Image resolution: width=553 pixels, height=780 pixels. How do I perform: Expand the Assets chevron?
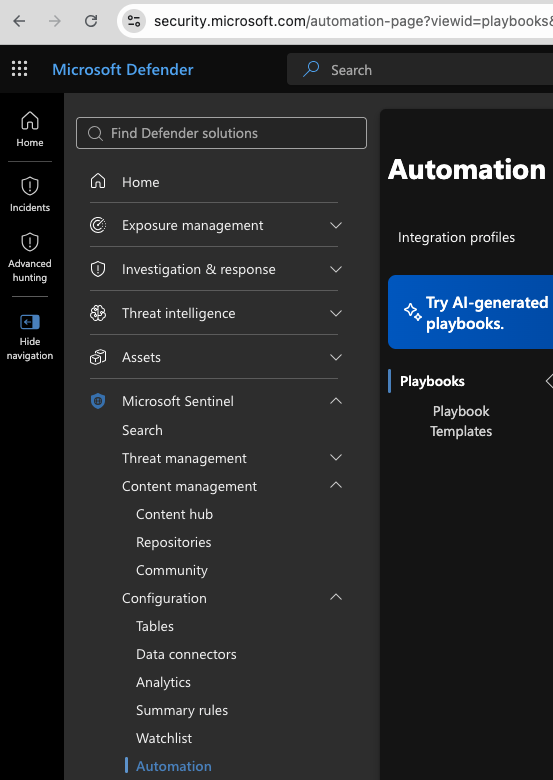click(x=336, y=357)
